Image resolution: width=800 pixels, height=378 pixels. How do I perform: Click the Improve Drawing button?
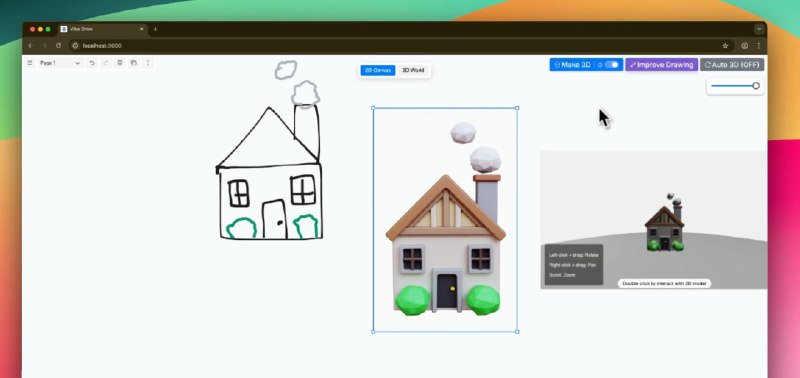662,65
